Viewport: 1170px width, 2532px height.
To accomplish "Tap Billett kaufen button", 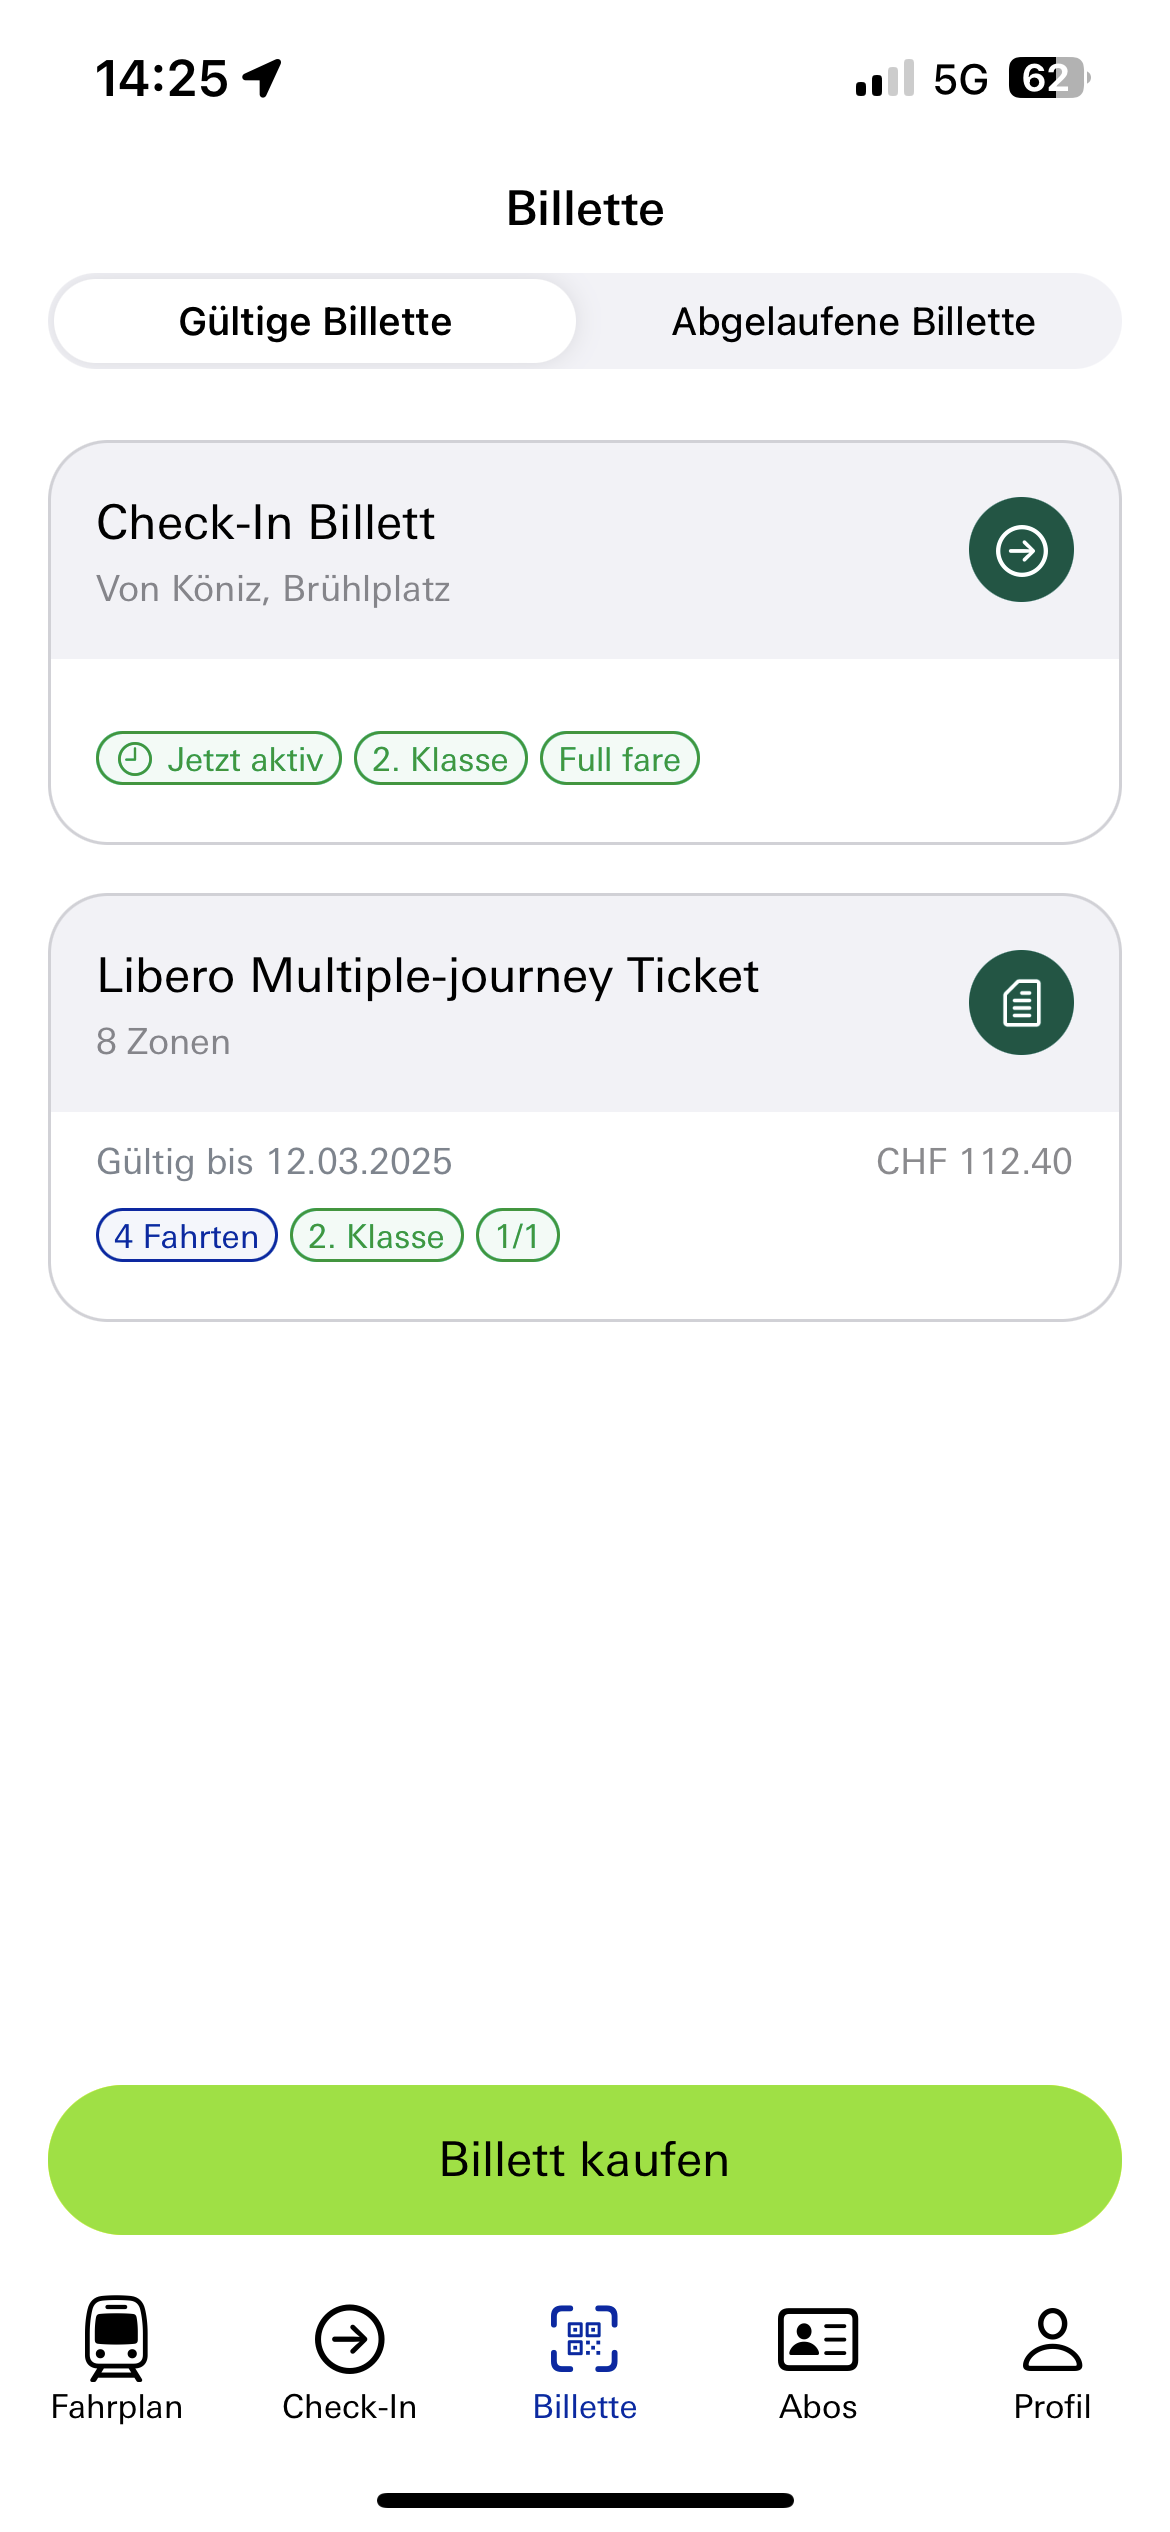I will coord(585,2160).
